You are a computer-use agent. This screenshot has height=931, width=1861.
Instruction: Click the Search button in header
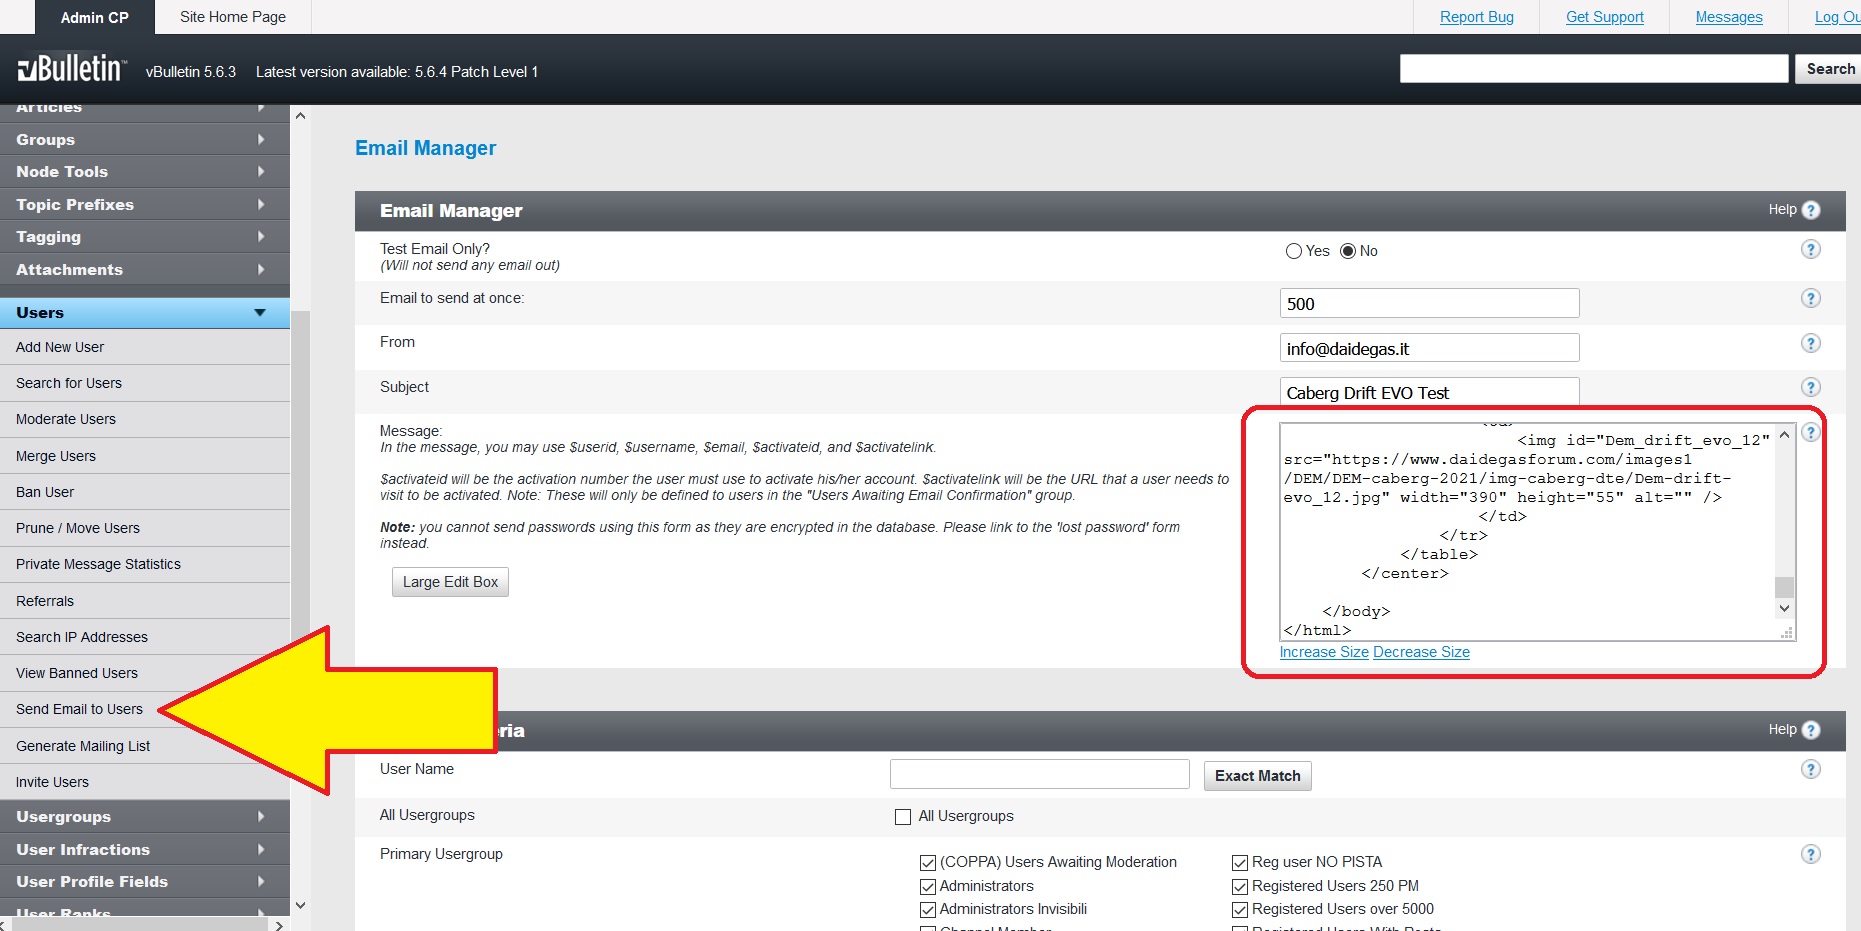coord(1830,69)
